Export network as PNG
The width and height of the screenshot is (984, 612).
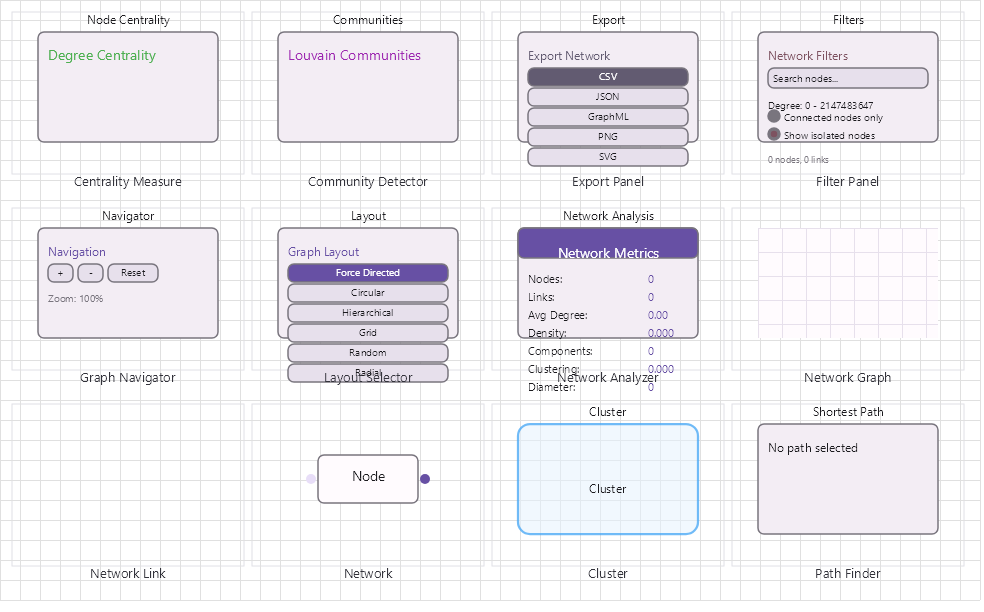[x=607, y=137]
